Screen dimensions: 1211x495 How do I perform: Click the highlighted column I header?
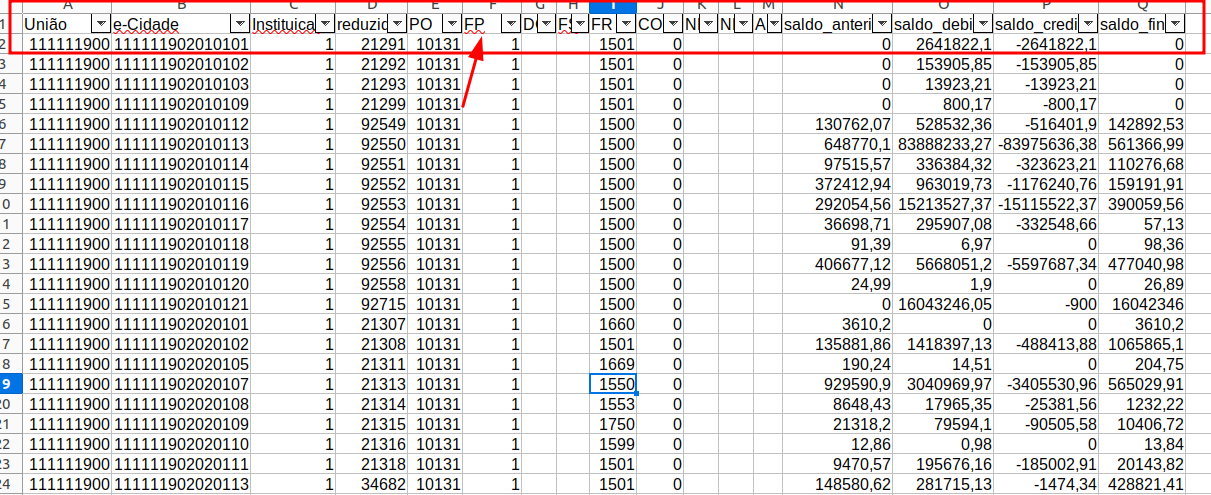(x=611, y=6)
